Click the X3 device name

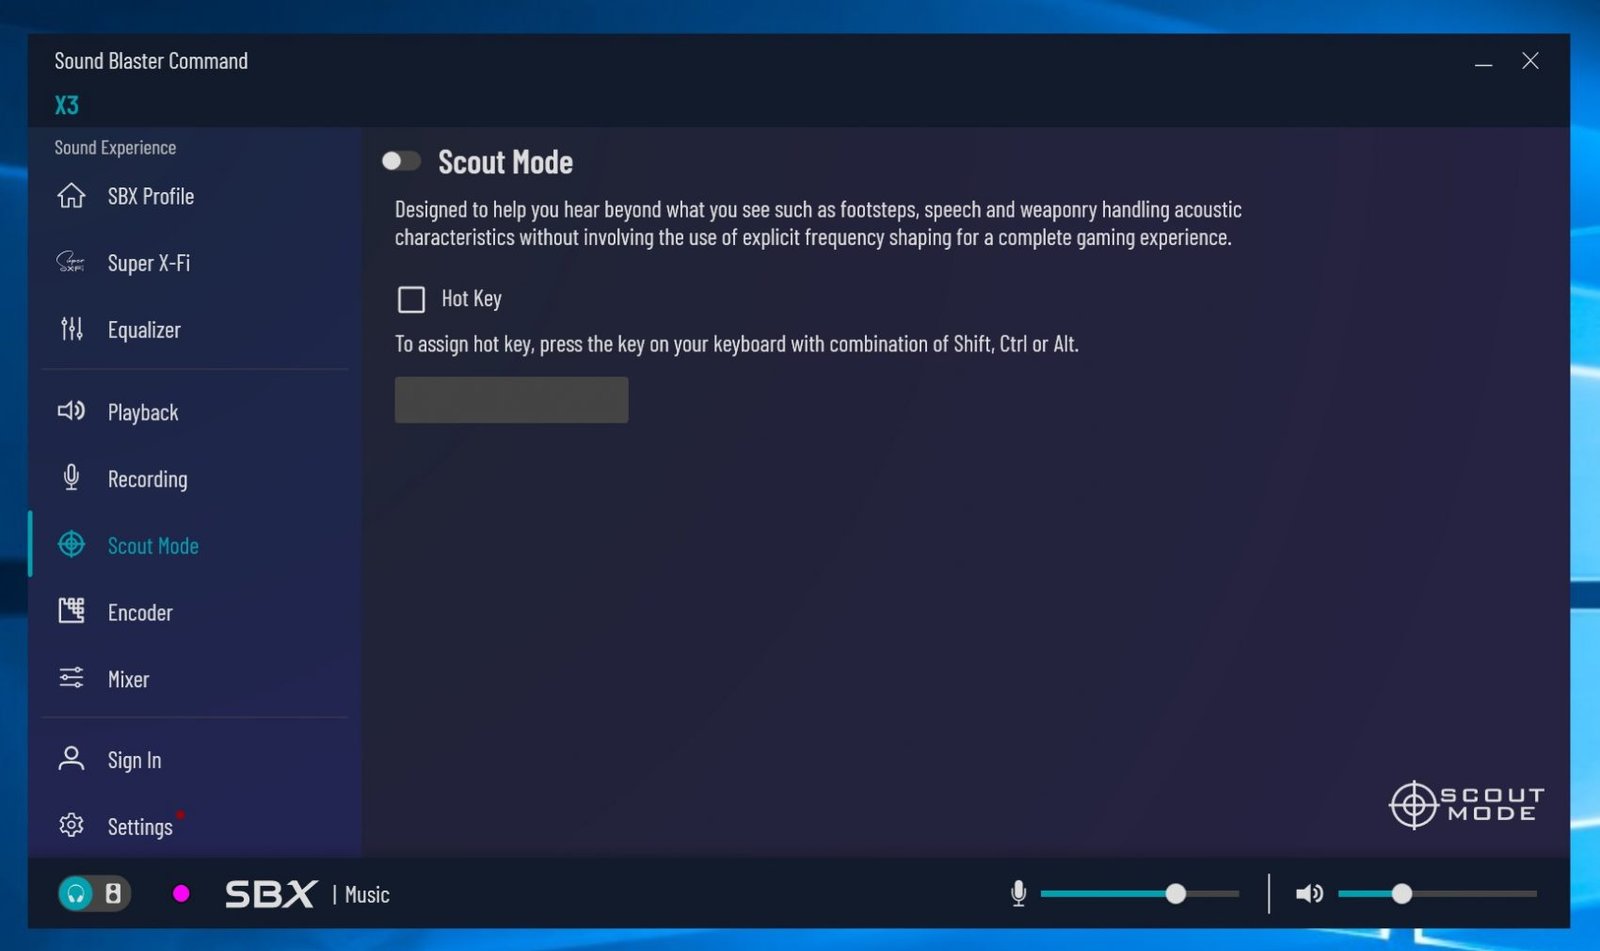pyautogui.click(x=66, y=105)
